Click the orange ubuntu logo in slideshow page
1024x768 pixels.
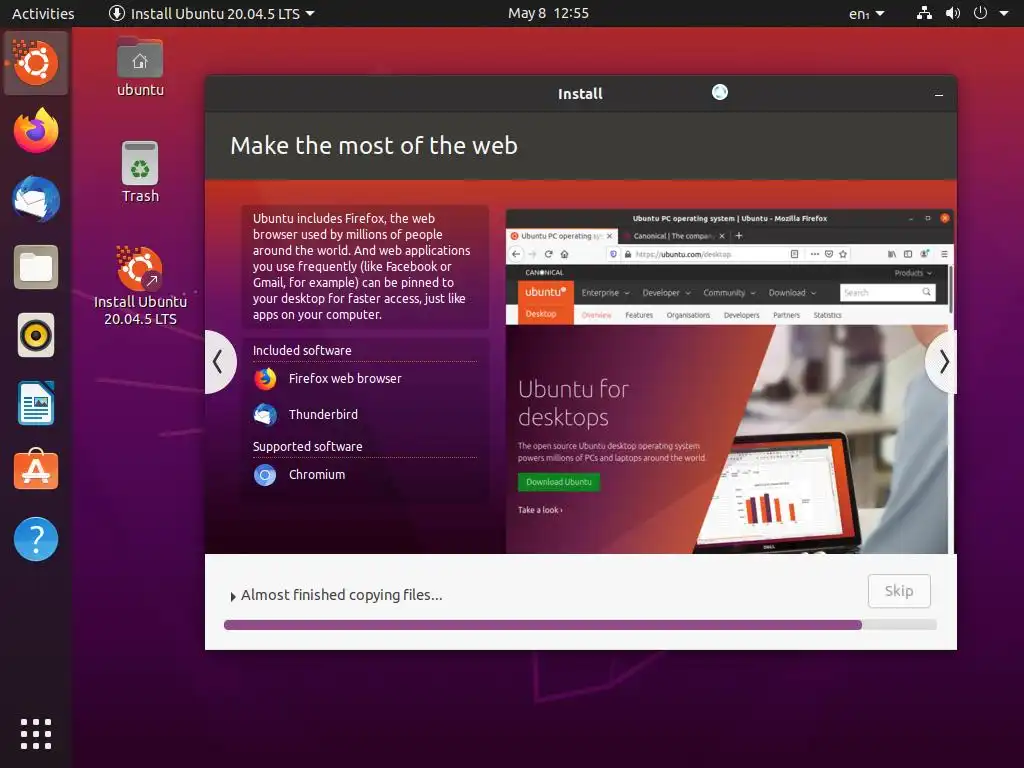tap(545, 293)
